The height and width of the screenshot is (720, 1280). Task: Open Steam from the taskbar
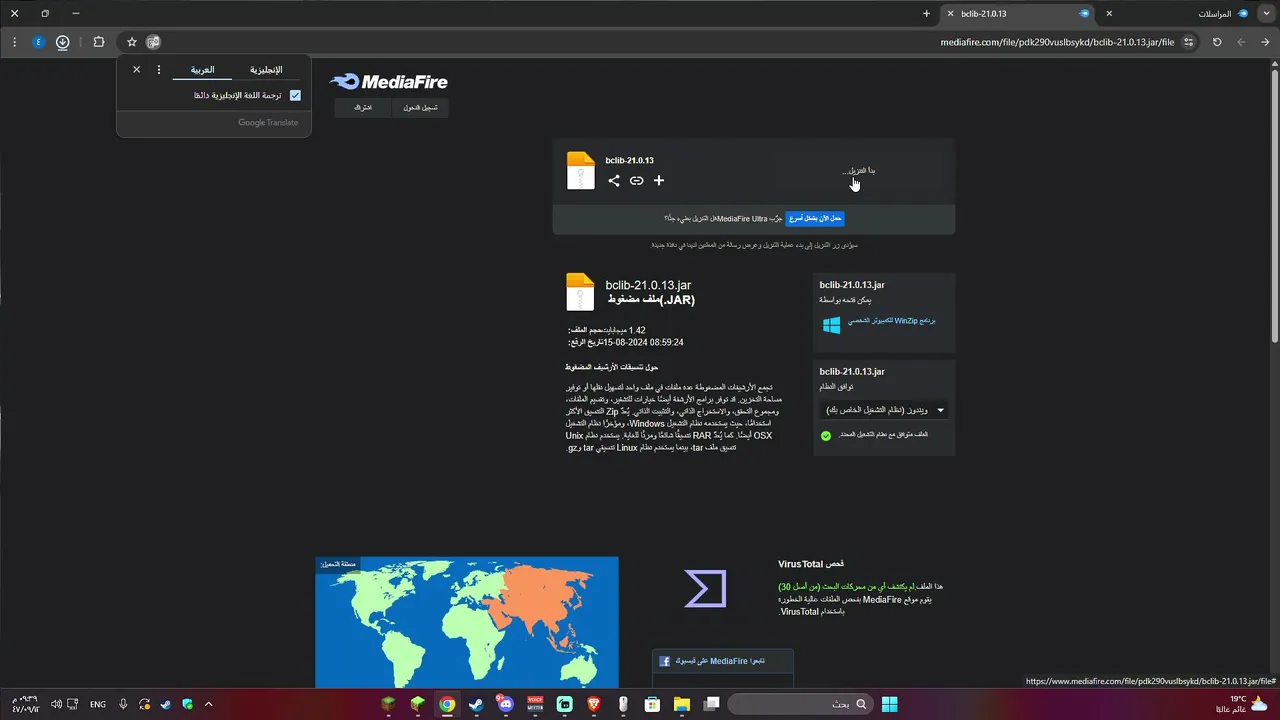click(x=476, y=705)
